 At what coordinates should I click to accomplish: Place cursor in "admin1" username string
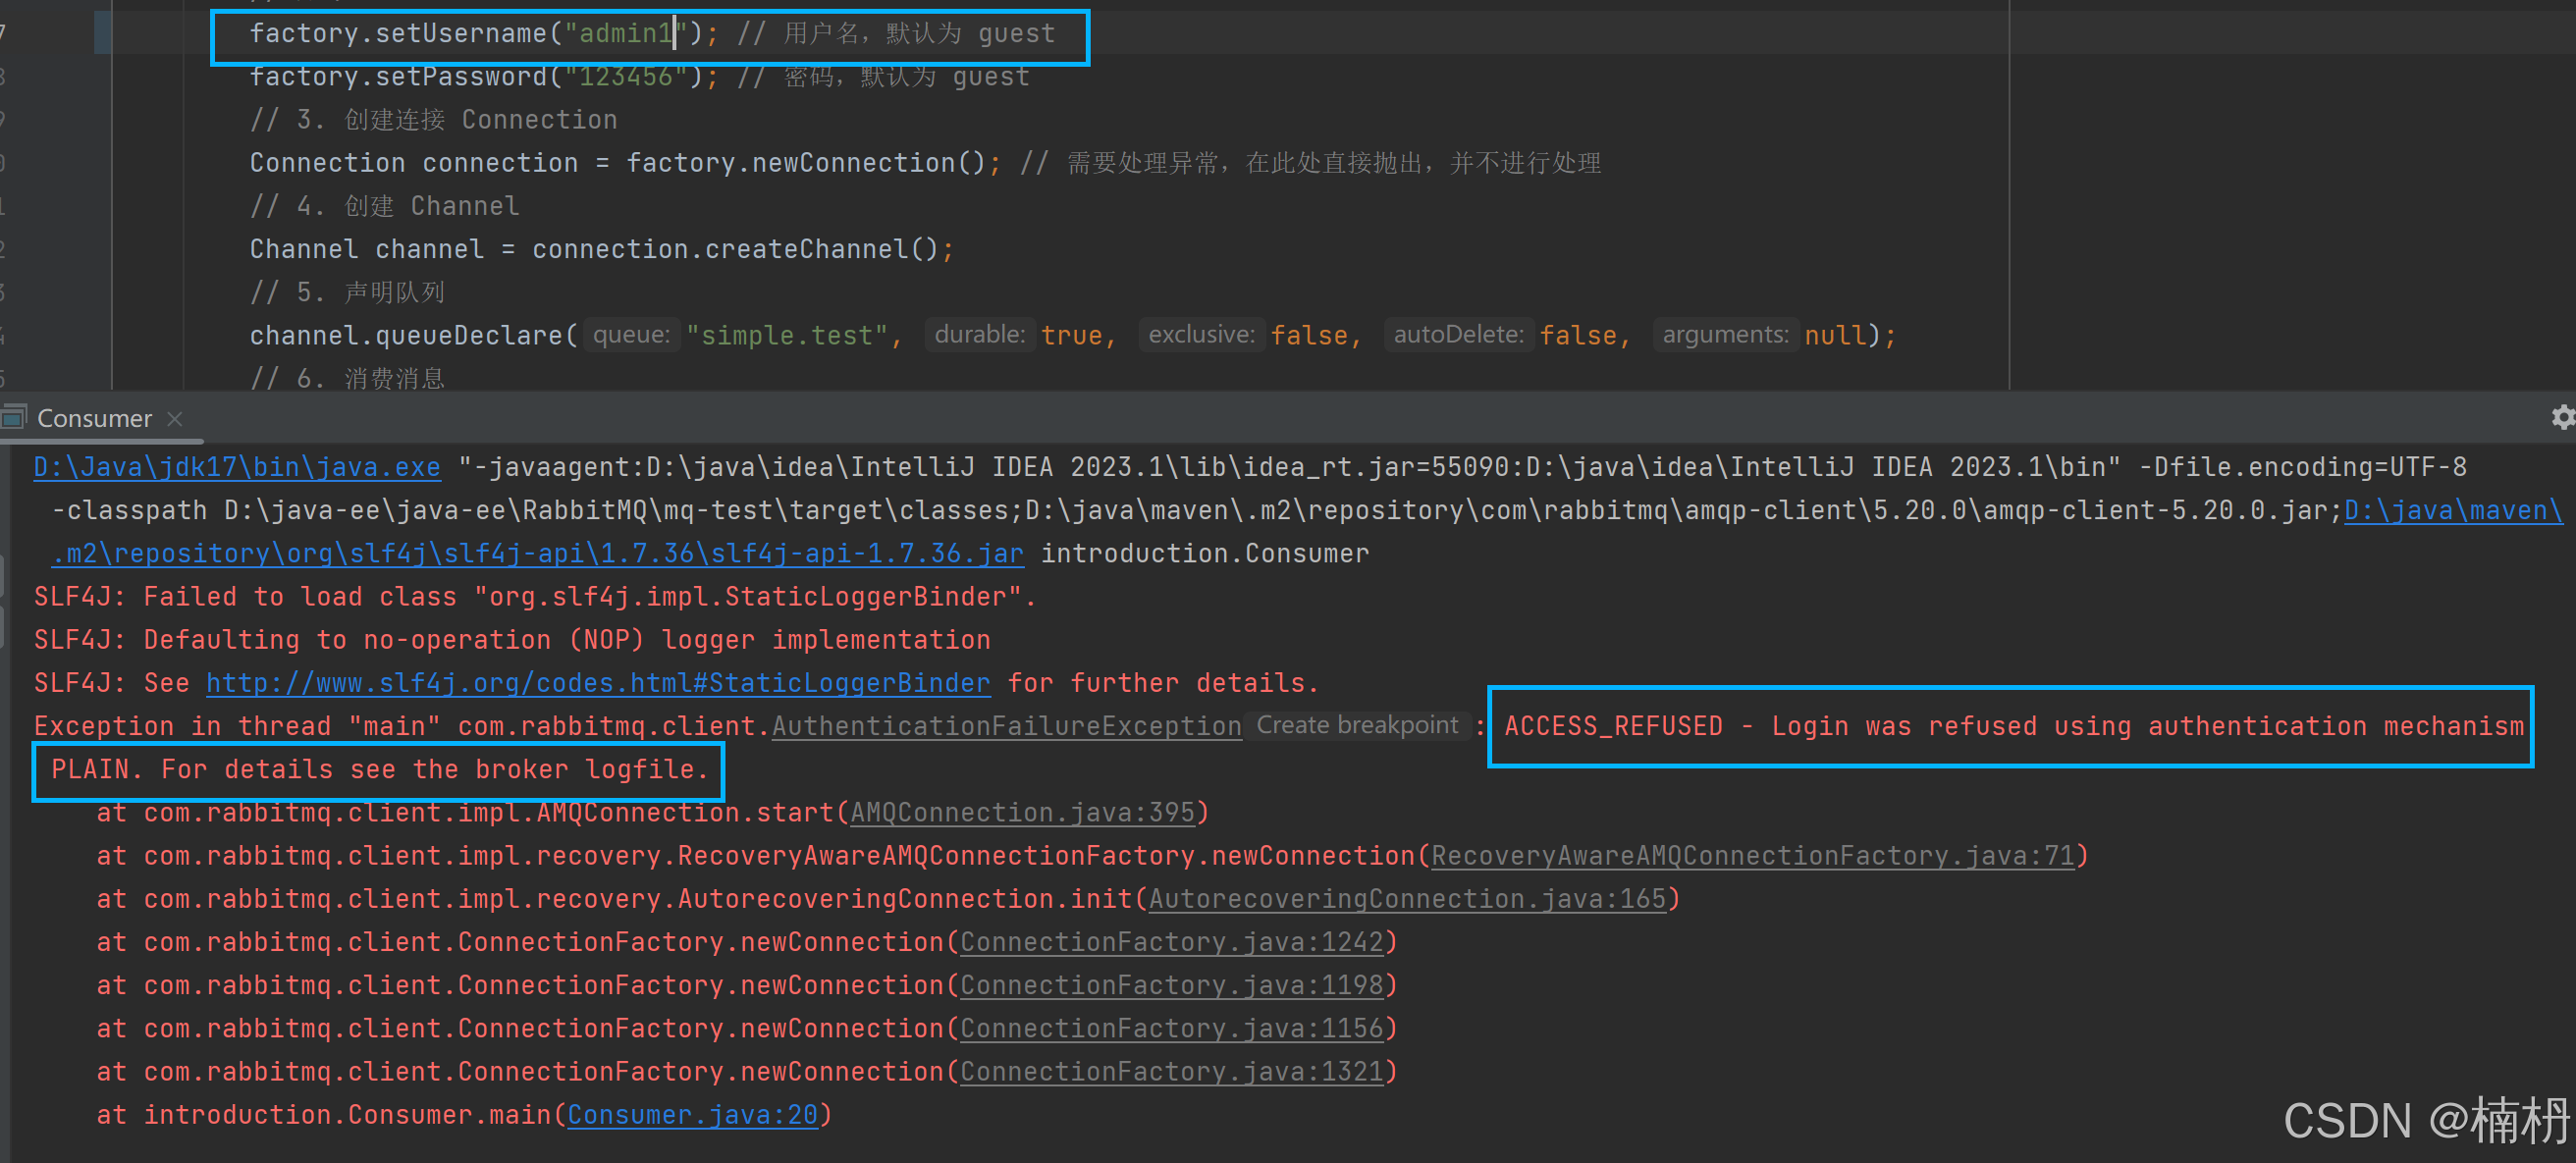(x=625, y=33)
